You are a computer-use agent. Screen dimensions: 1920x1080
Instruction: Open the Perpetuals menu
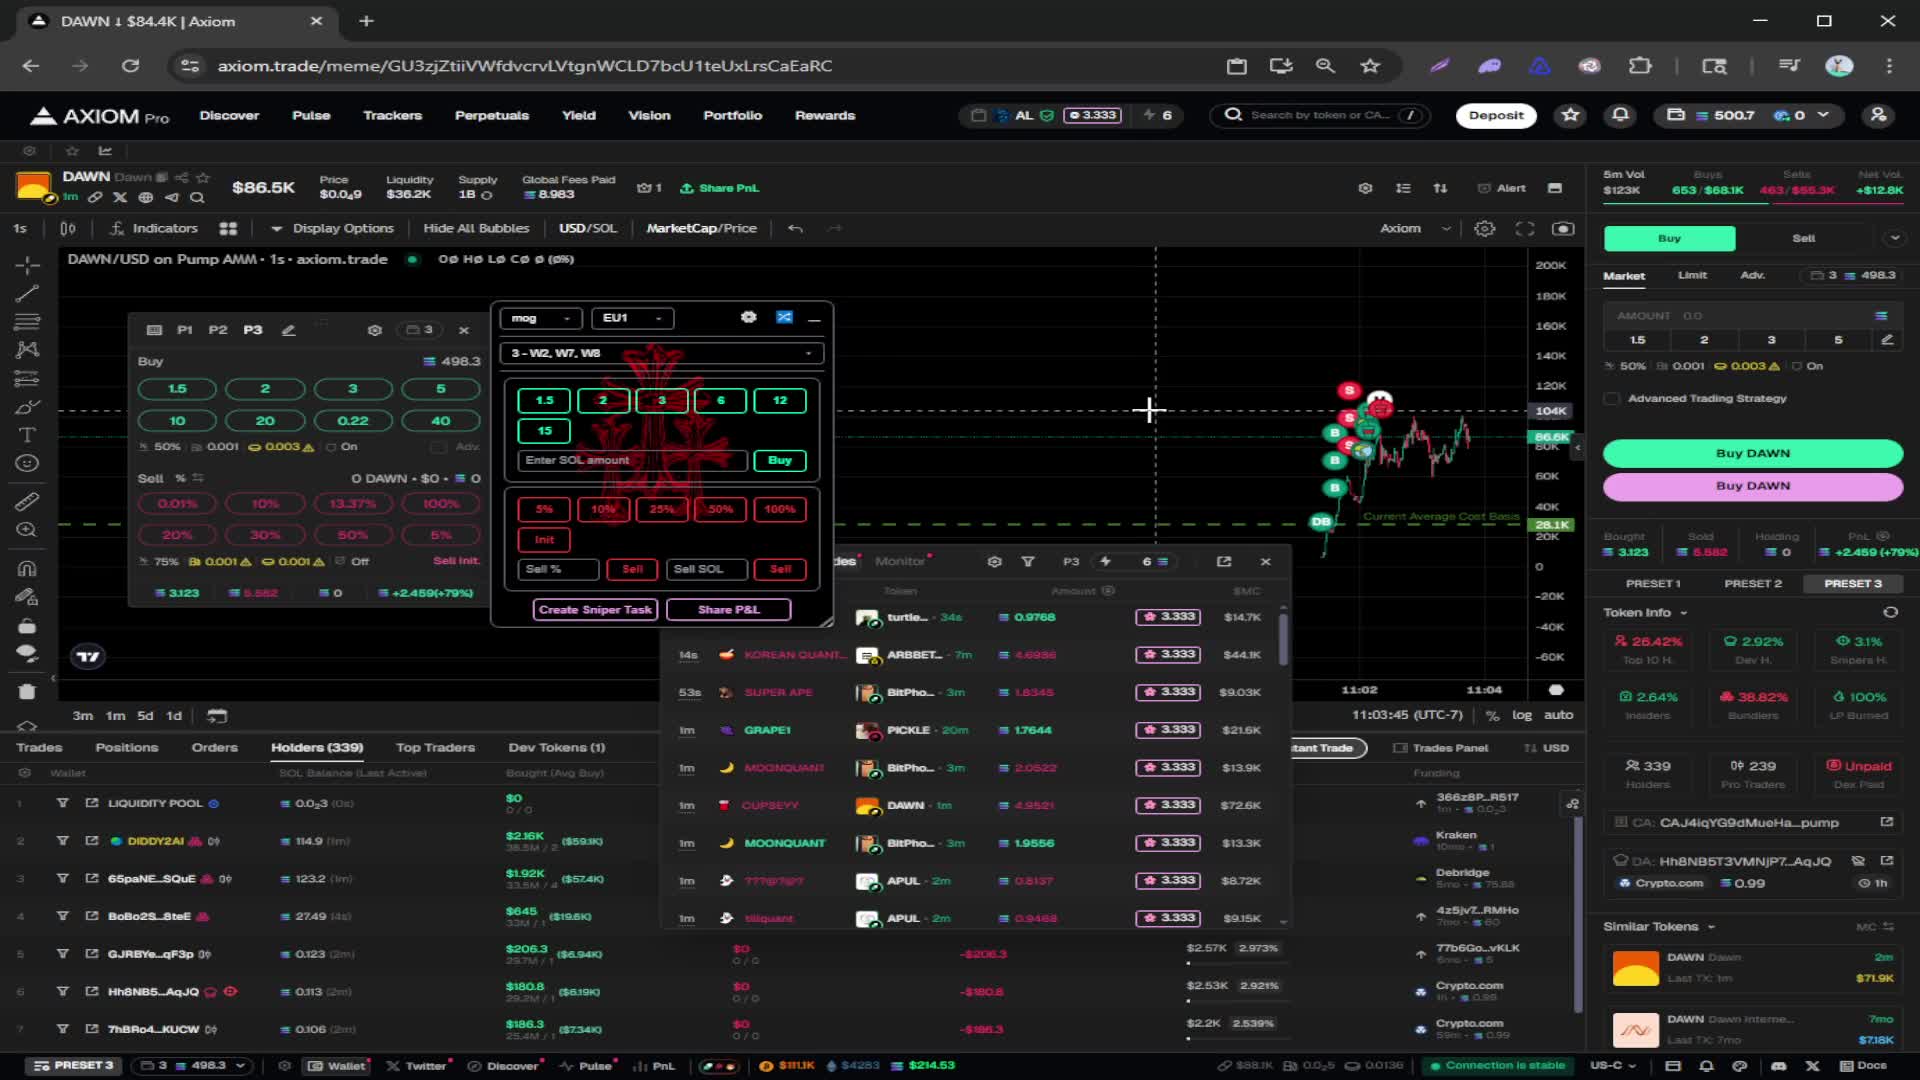[x=491, y=115]
